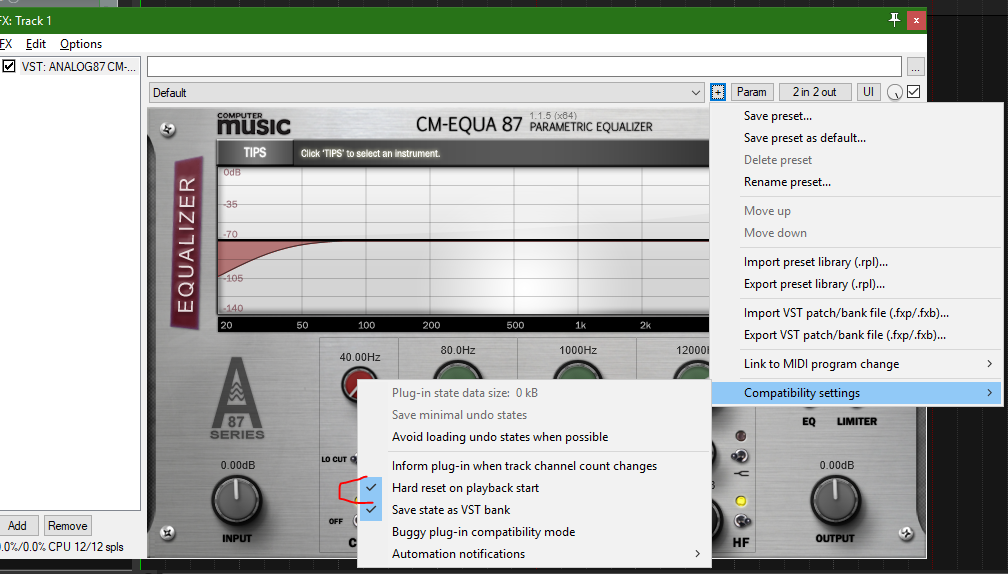1008x574 pixels.
Task: Adjust the INPUT gain knob
Action: click(237, 501)
